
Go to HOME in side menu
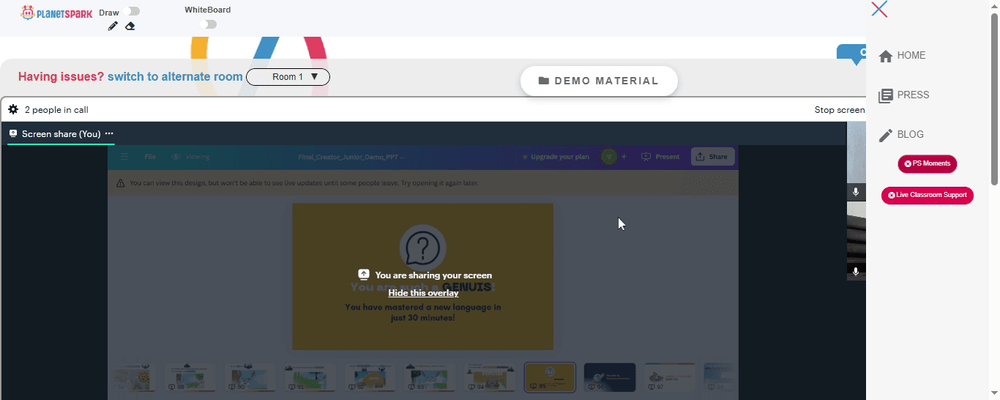pos(902,56)
